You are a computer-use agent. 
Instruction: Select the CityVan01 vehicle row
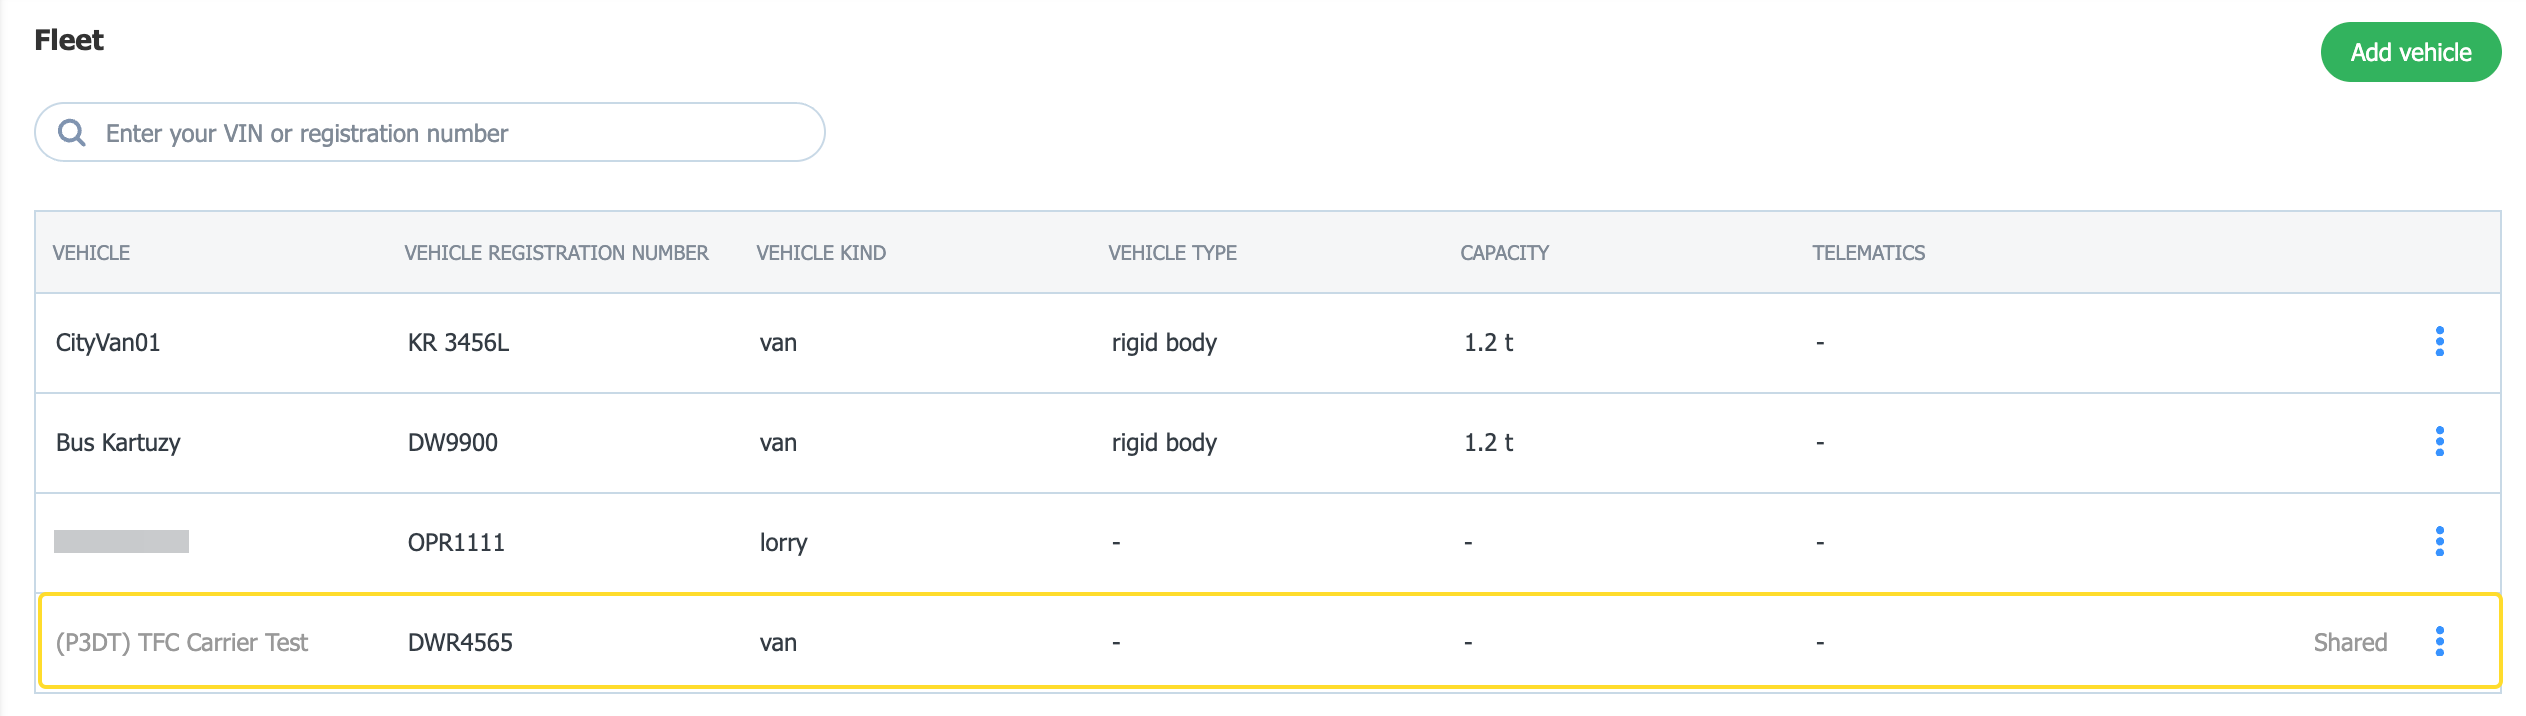pyautogui.click(x=108, y=343)
